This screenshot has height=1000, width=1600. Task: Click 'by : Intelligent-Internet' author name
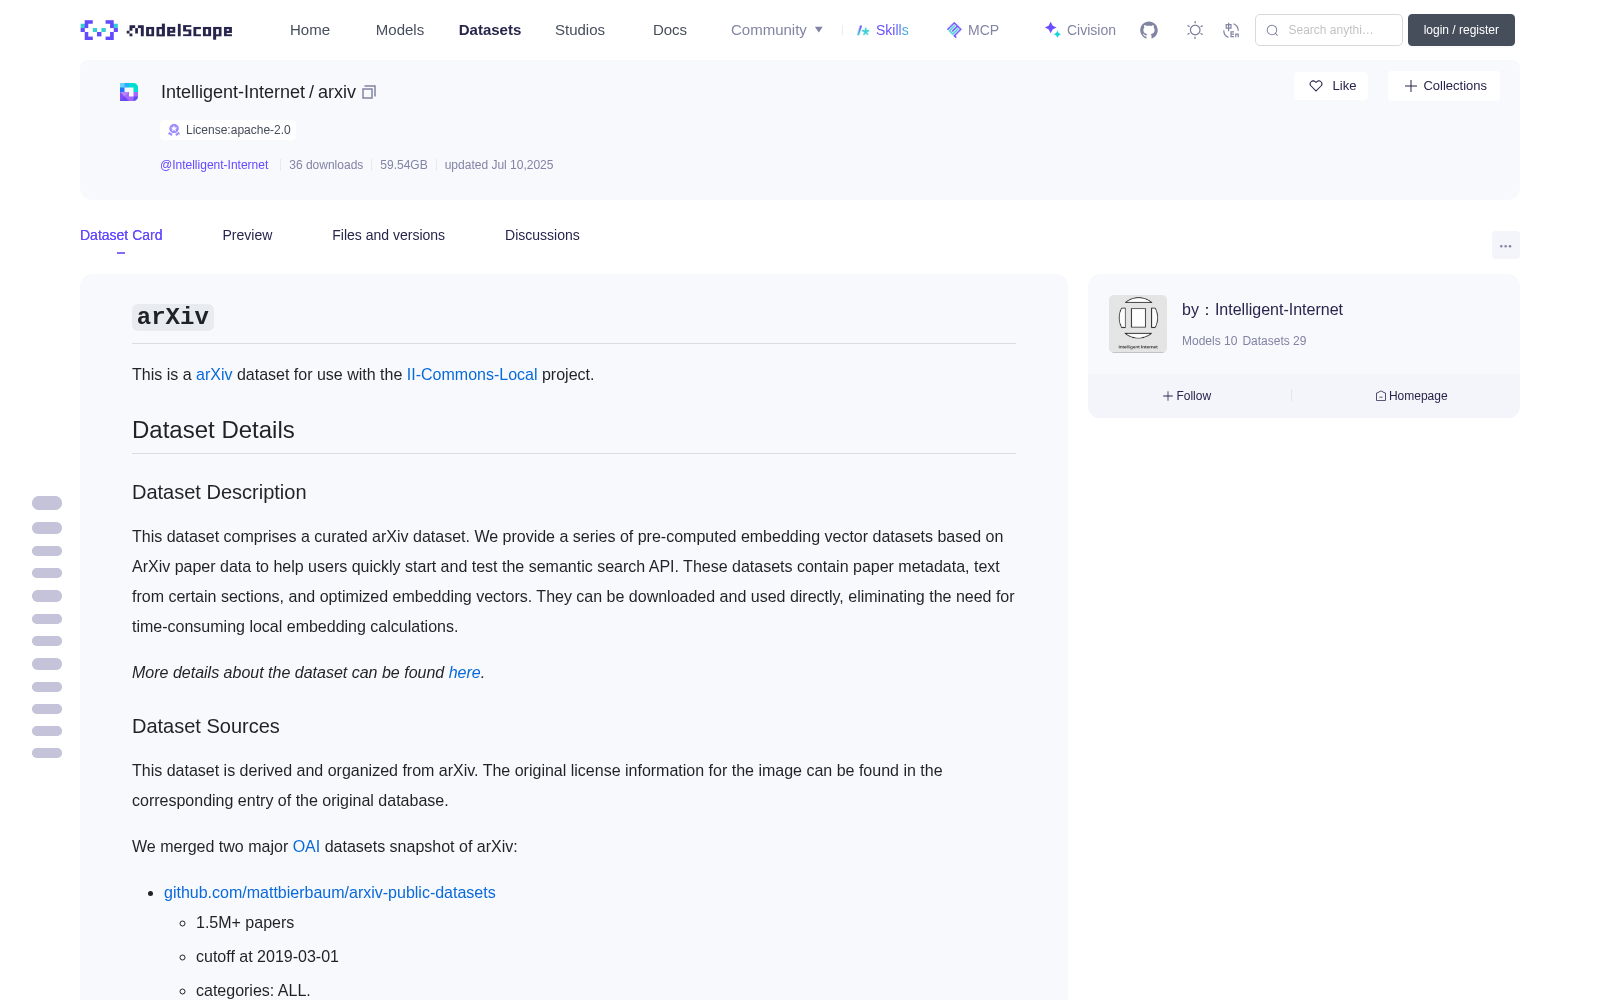coord(1262,310)
